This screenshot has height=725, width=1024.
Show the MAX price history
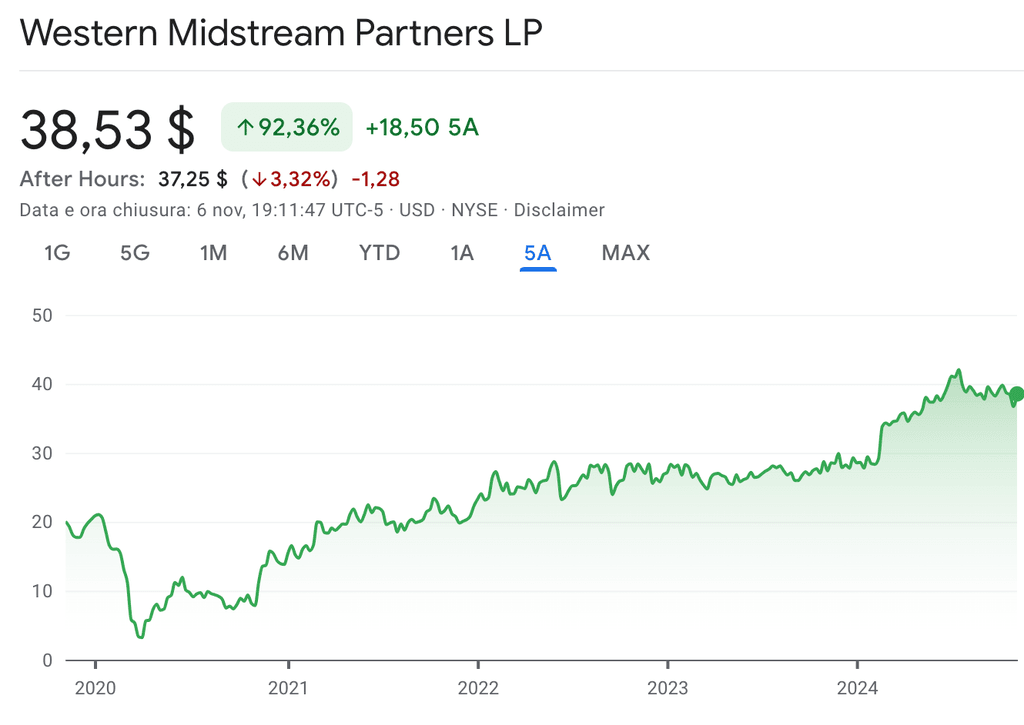click(x=626, y=253)
